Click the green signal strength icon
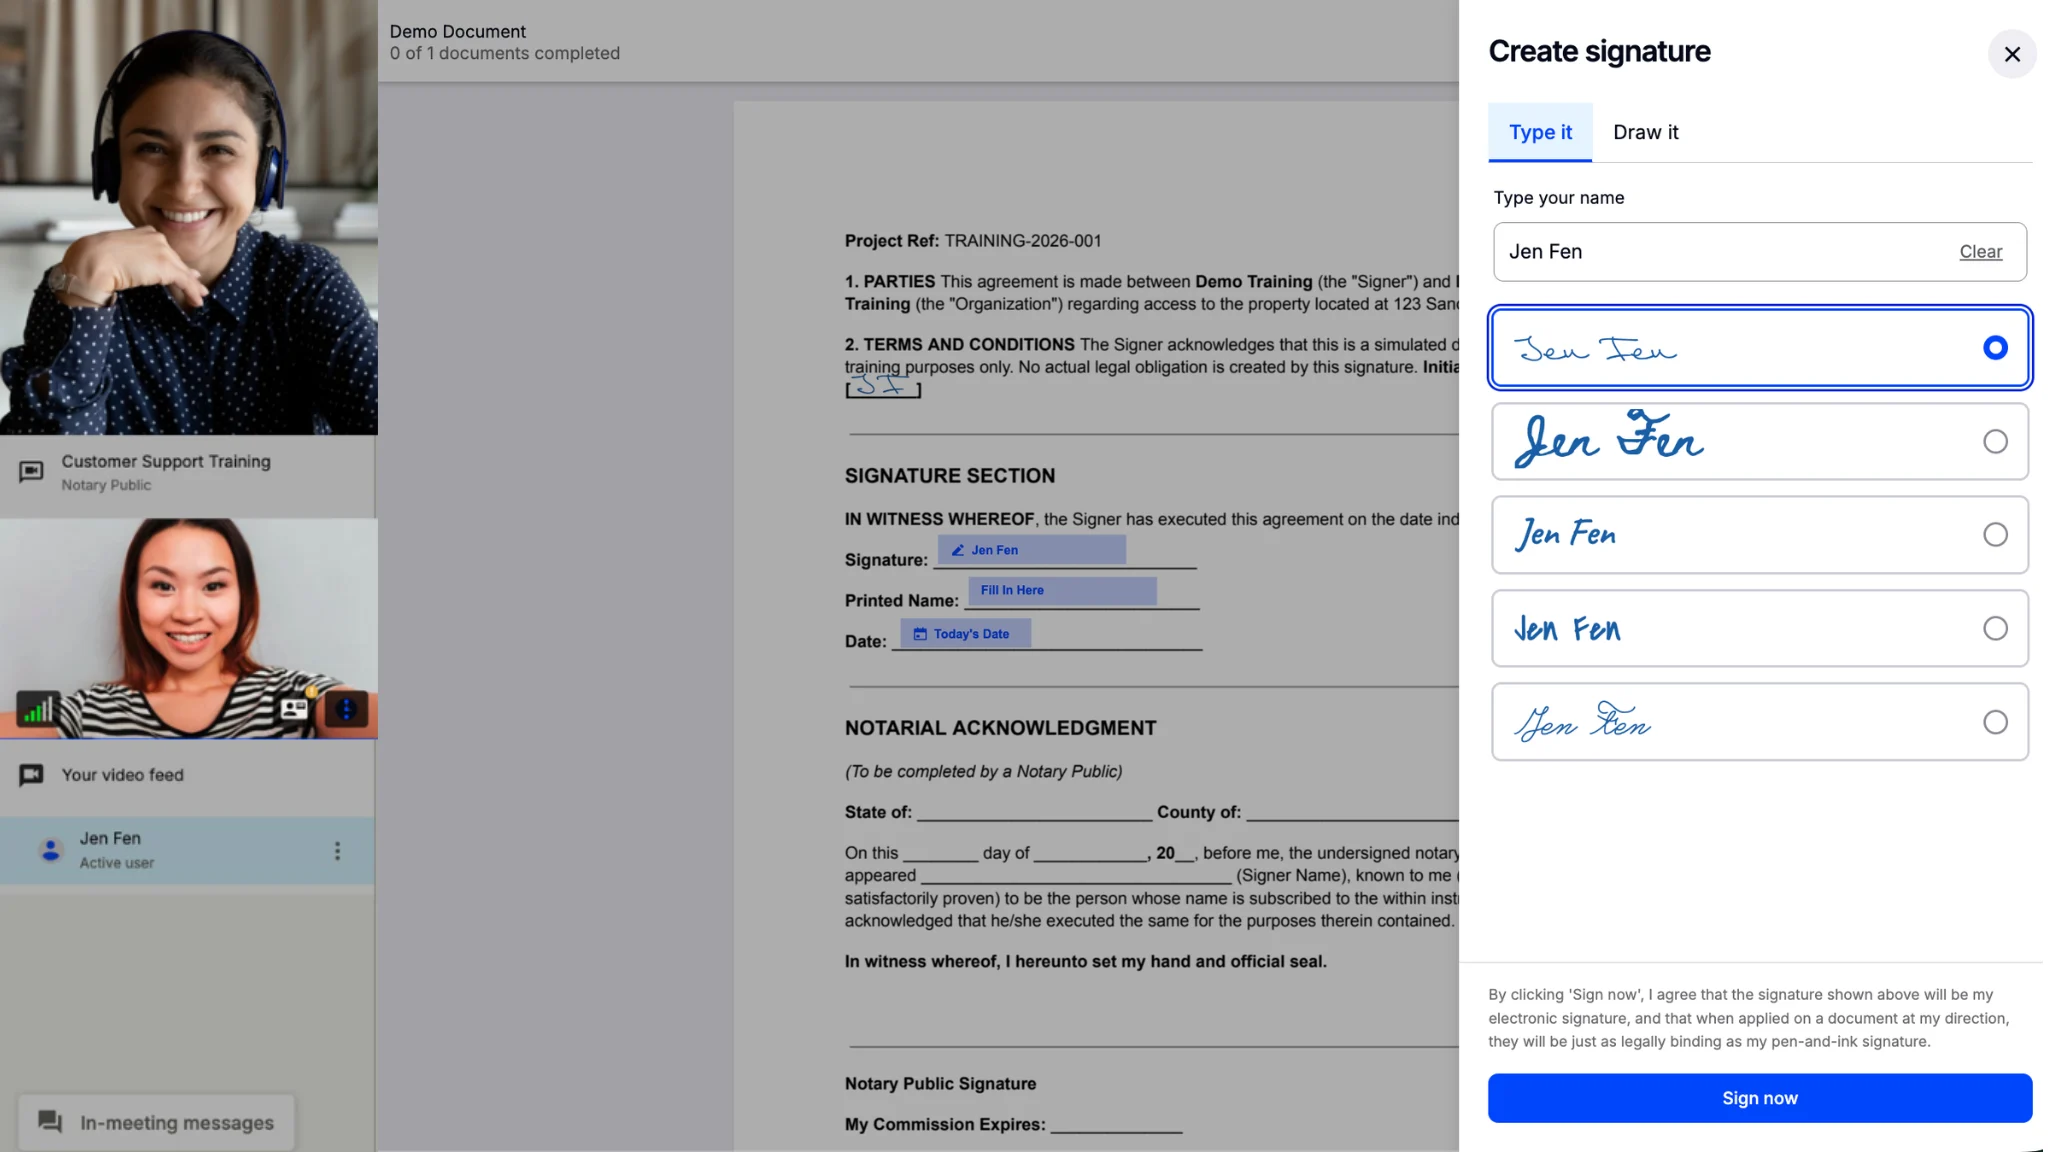Viewport: 2048px width, 1152px height. 37,710
